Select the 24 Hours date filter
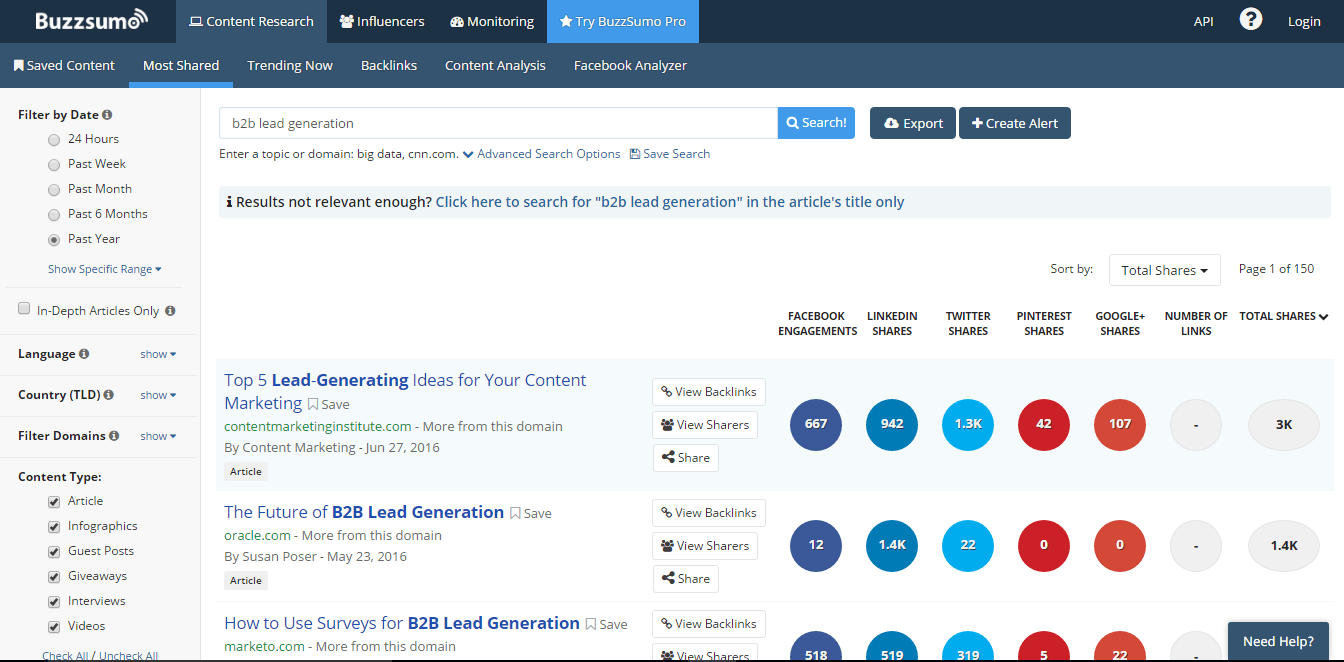1344x662 pixels. click(x=54, y=140)
